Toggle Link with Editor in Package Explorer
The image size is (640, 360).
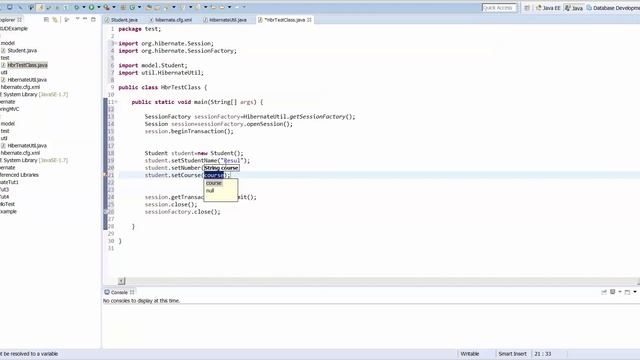(x=55, y=20)
